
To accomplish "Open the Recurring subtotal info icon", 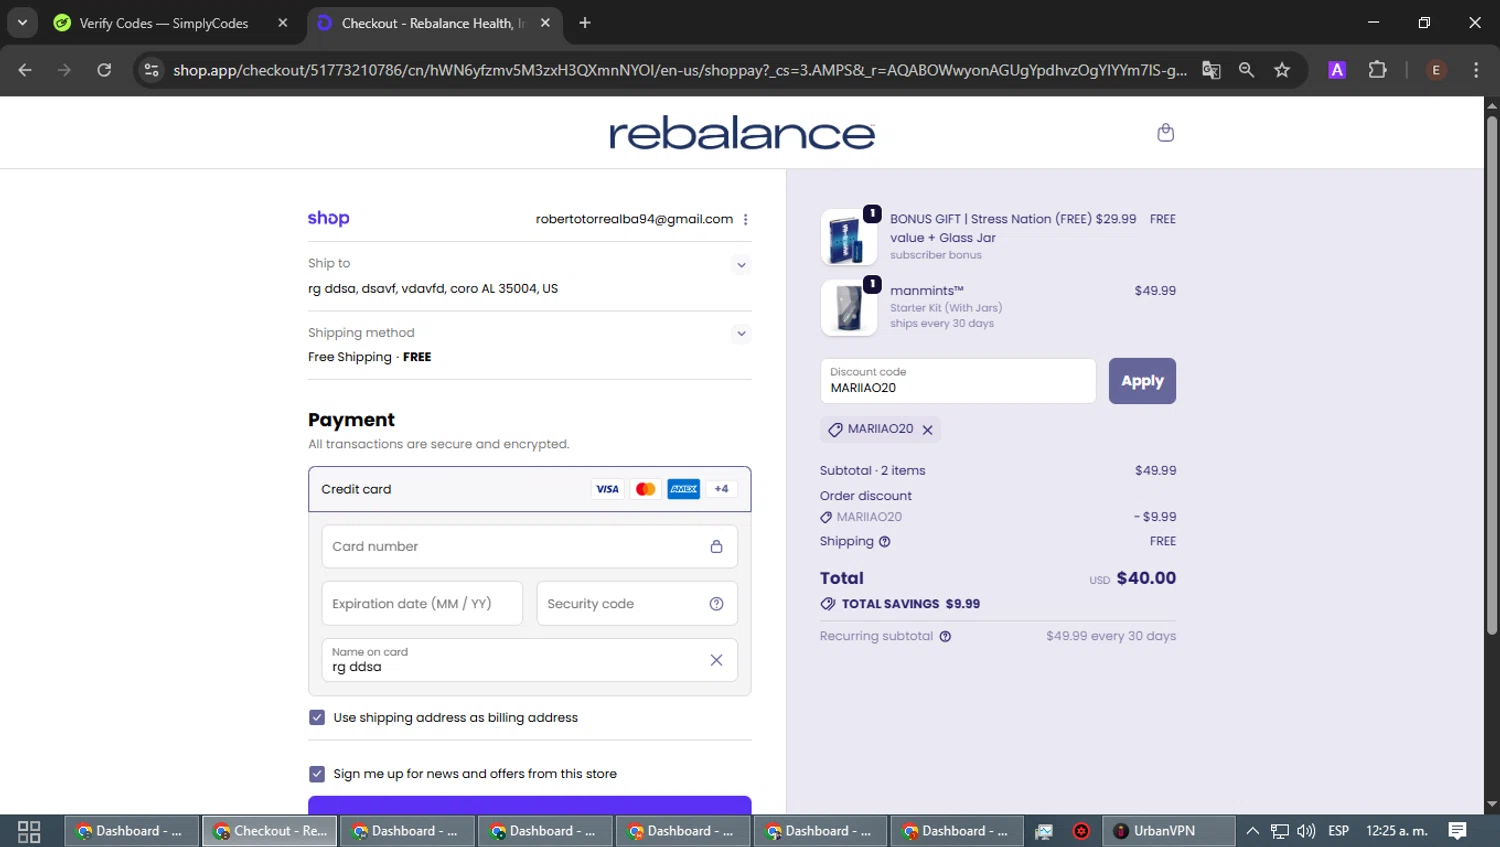I will click(x=945, y=636).
